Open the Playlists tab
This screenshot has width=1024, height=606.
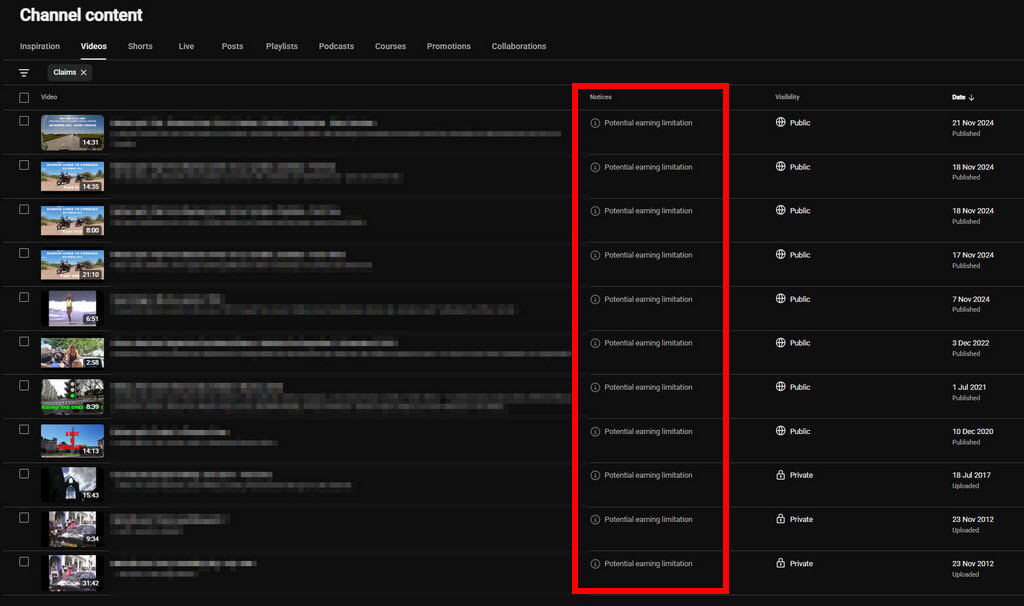[281, 46]
